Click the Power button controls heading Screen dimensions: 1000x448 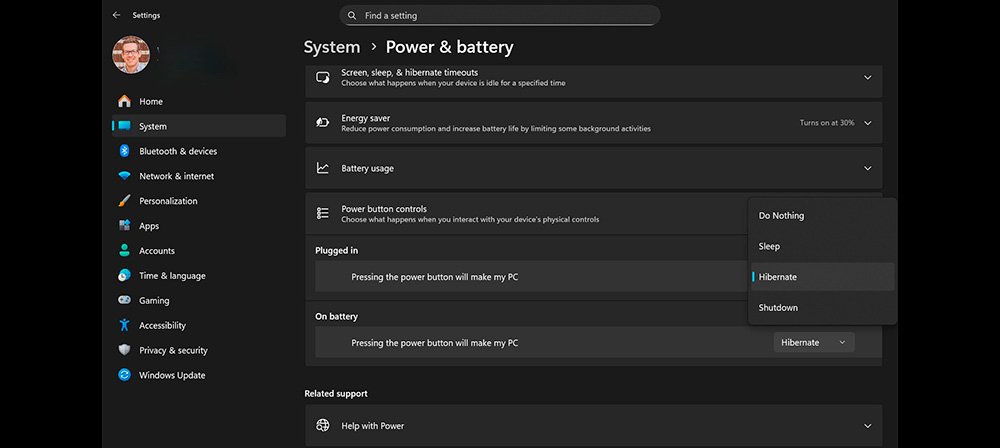(x=384, y=209)
